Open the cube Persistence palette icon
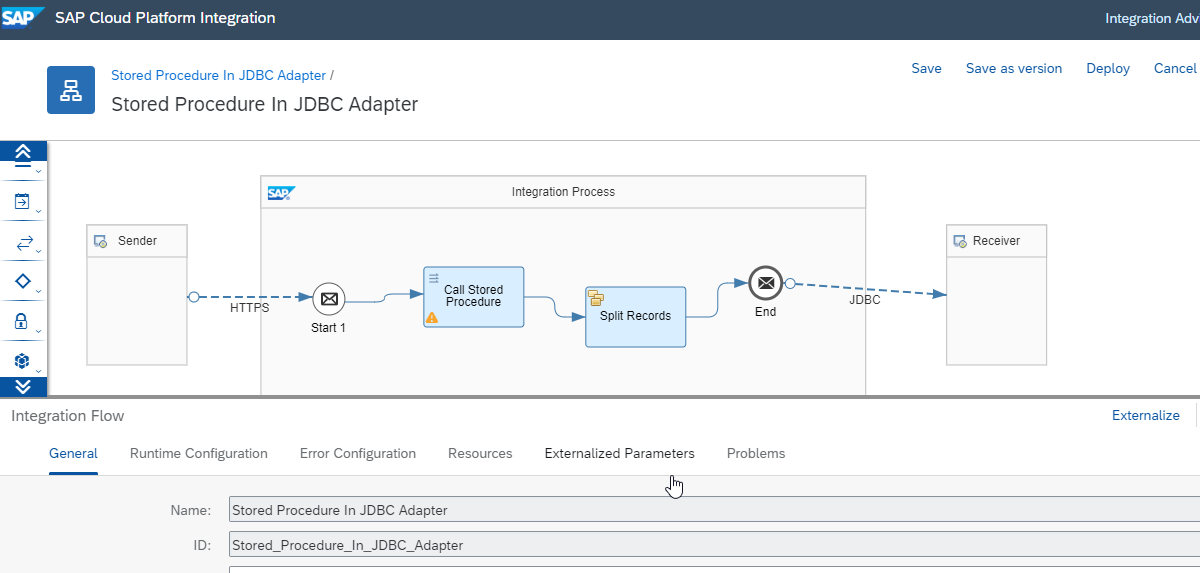Viewport: 1200px width, 573px height. [22, 360]
